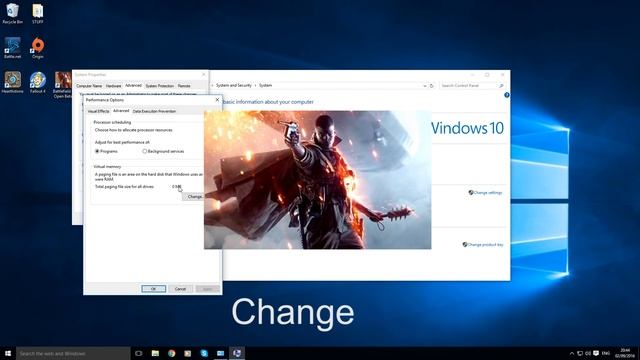Open the network icon in system tray

click(580, 353)
